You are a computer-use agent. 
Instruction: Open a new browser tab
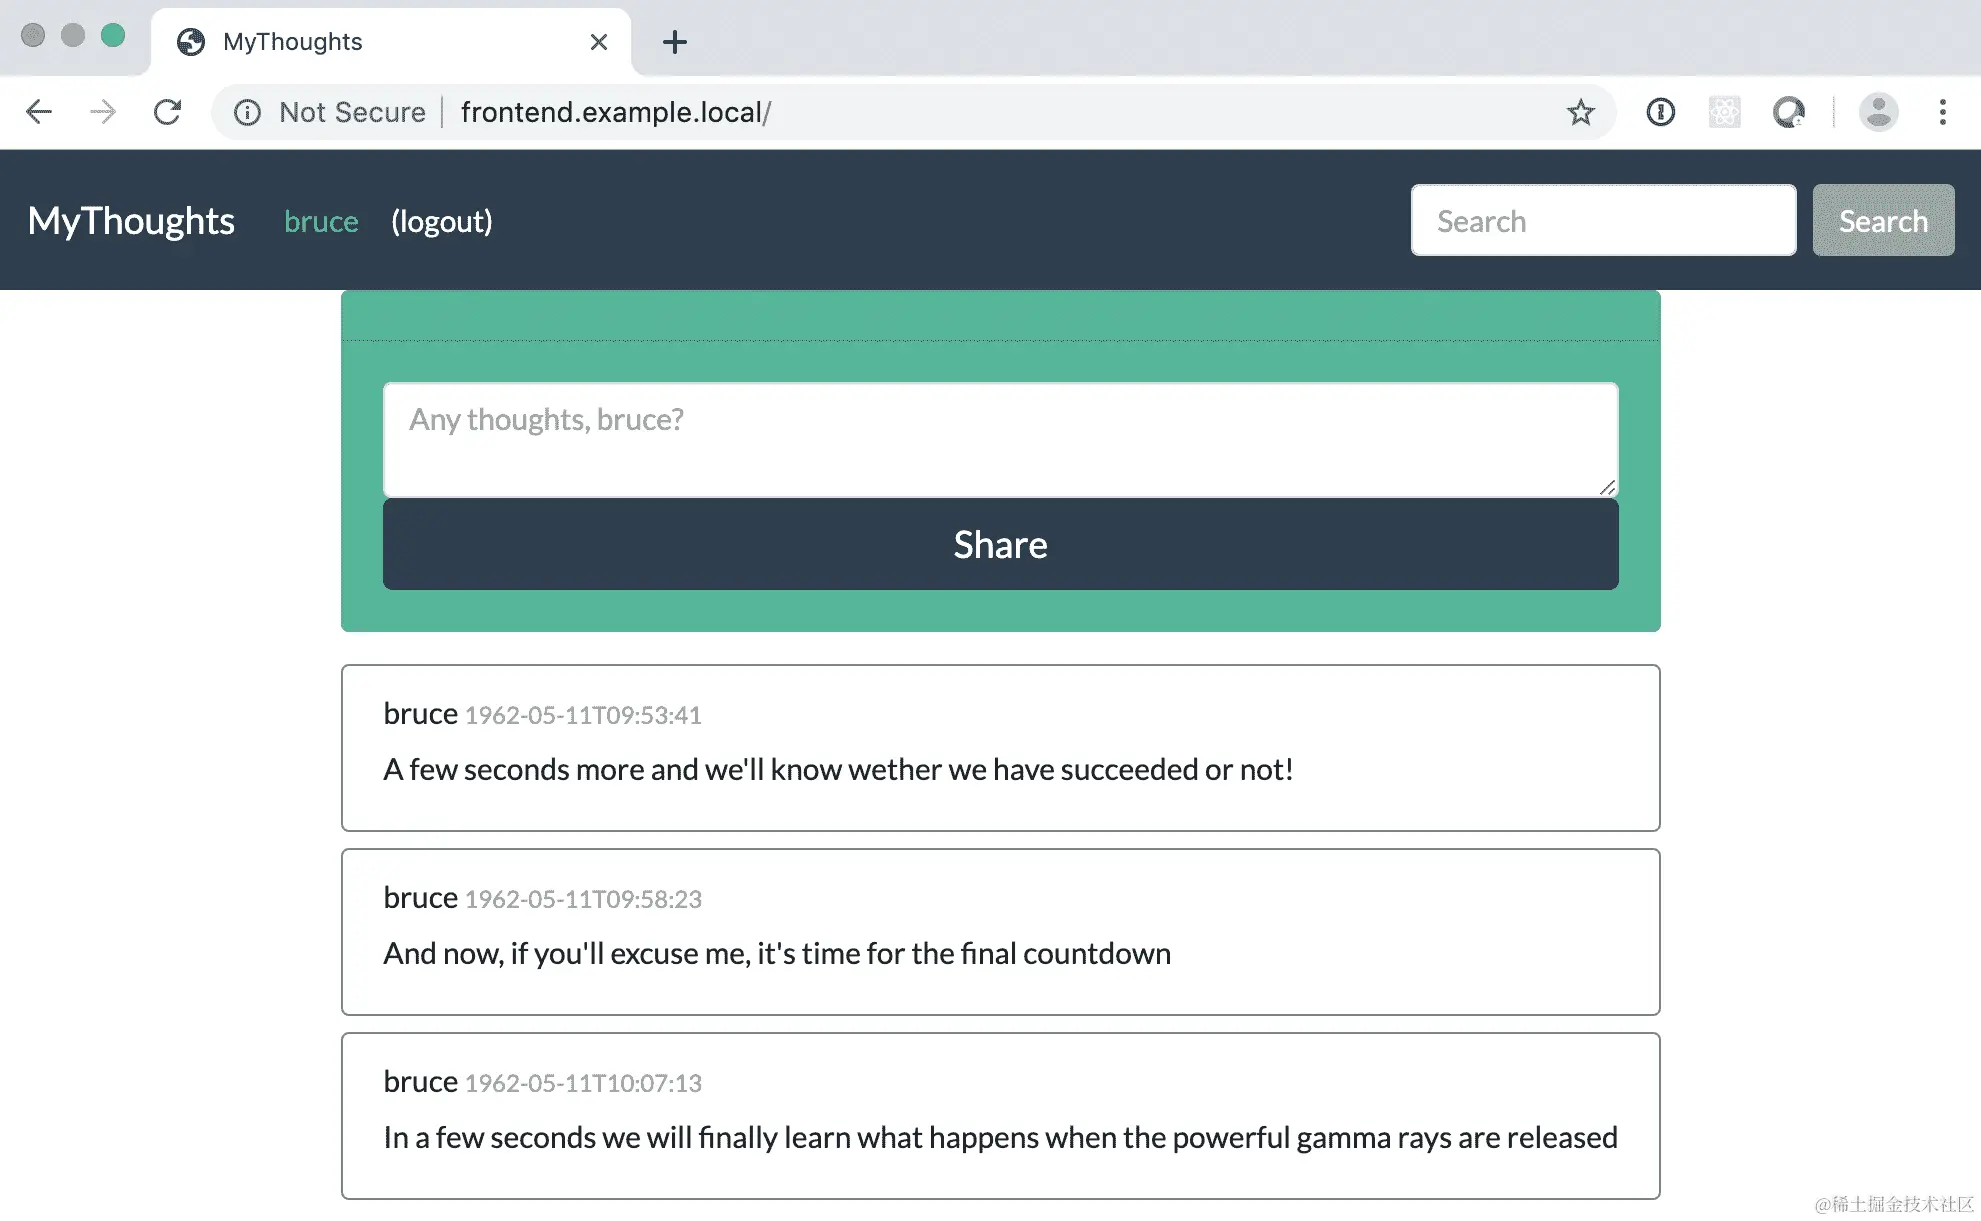click(675, 42)
